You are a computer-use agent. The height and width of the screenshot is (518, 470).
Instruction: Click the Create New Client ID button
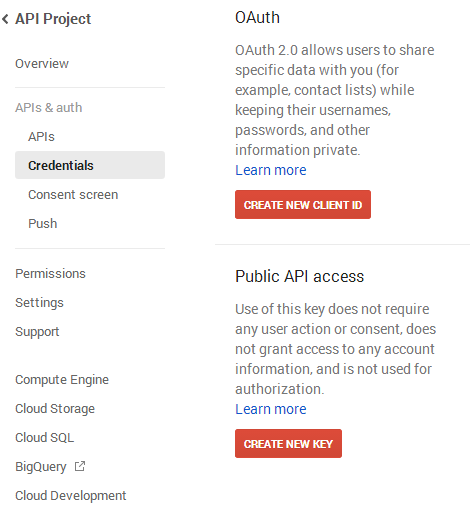(303, 205)
